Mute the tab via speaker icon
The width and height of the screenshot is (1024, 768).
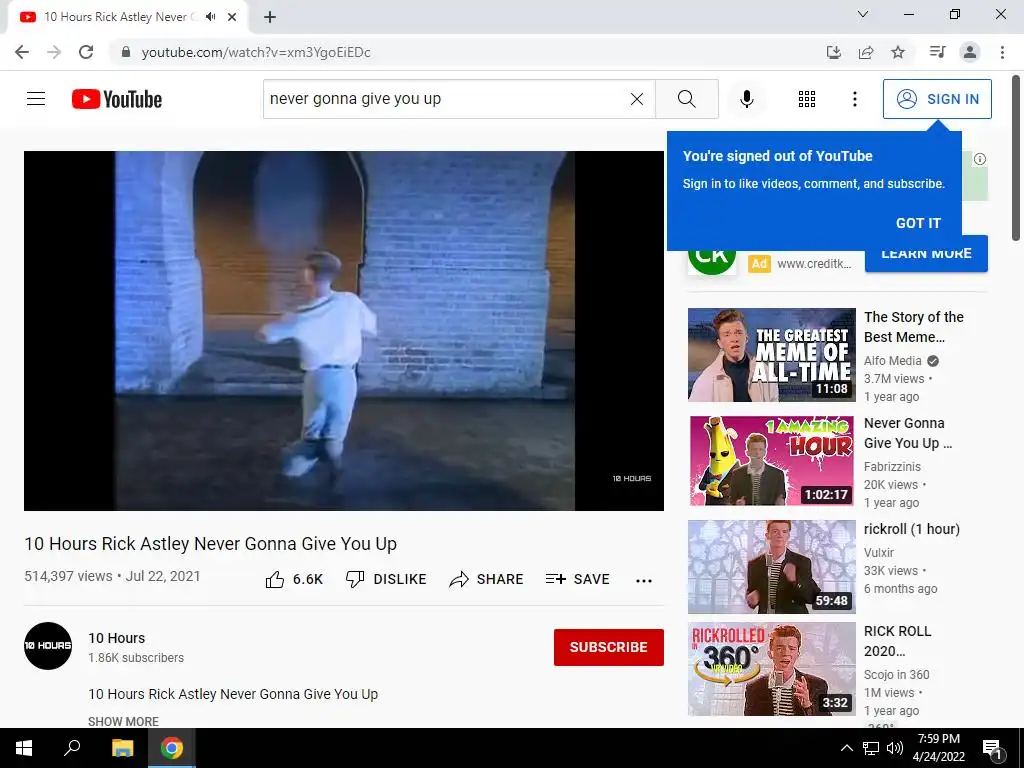[210, 17]
